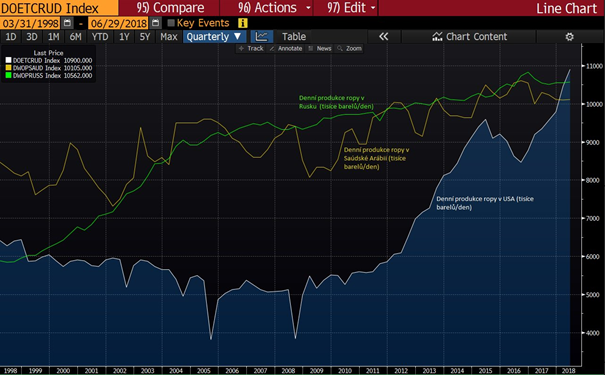The height and width of the screenshot is (375, 605).
Task: Click the Saudi Arabia production annotation text
Action: 376,158
